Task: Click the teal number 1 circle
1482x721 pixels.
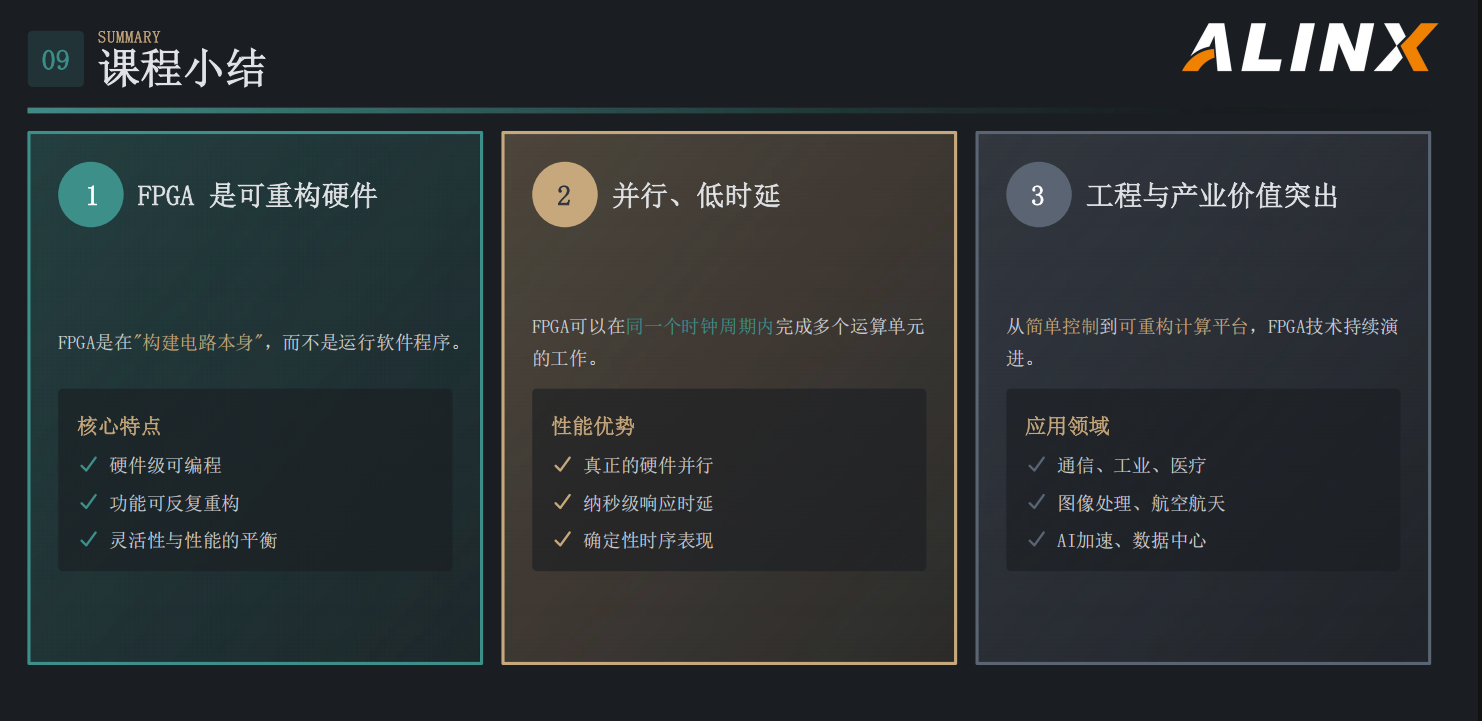Action: pyautogui.click(x=91, y=195)
